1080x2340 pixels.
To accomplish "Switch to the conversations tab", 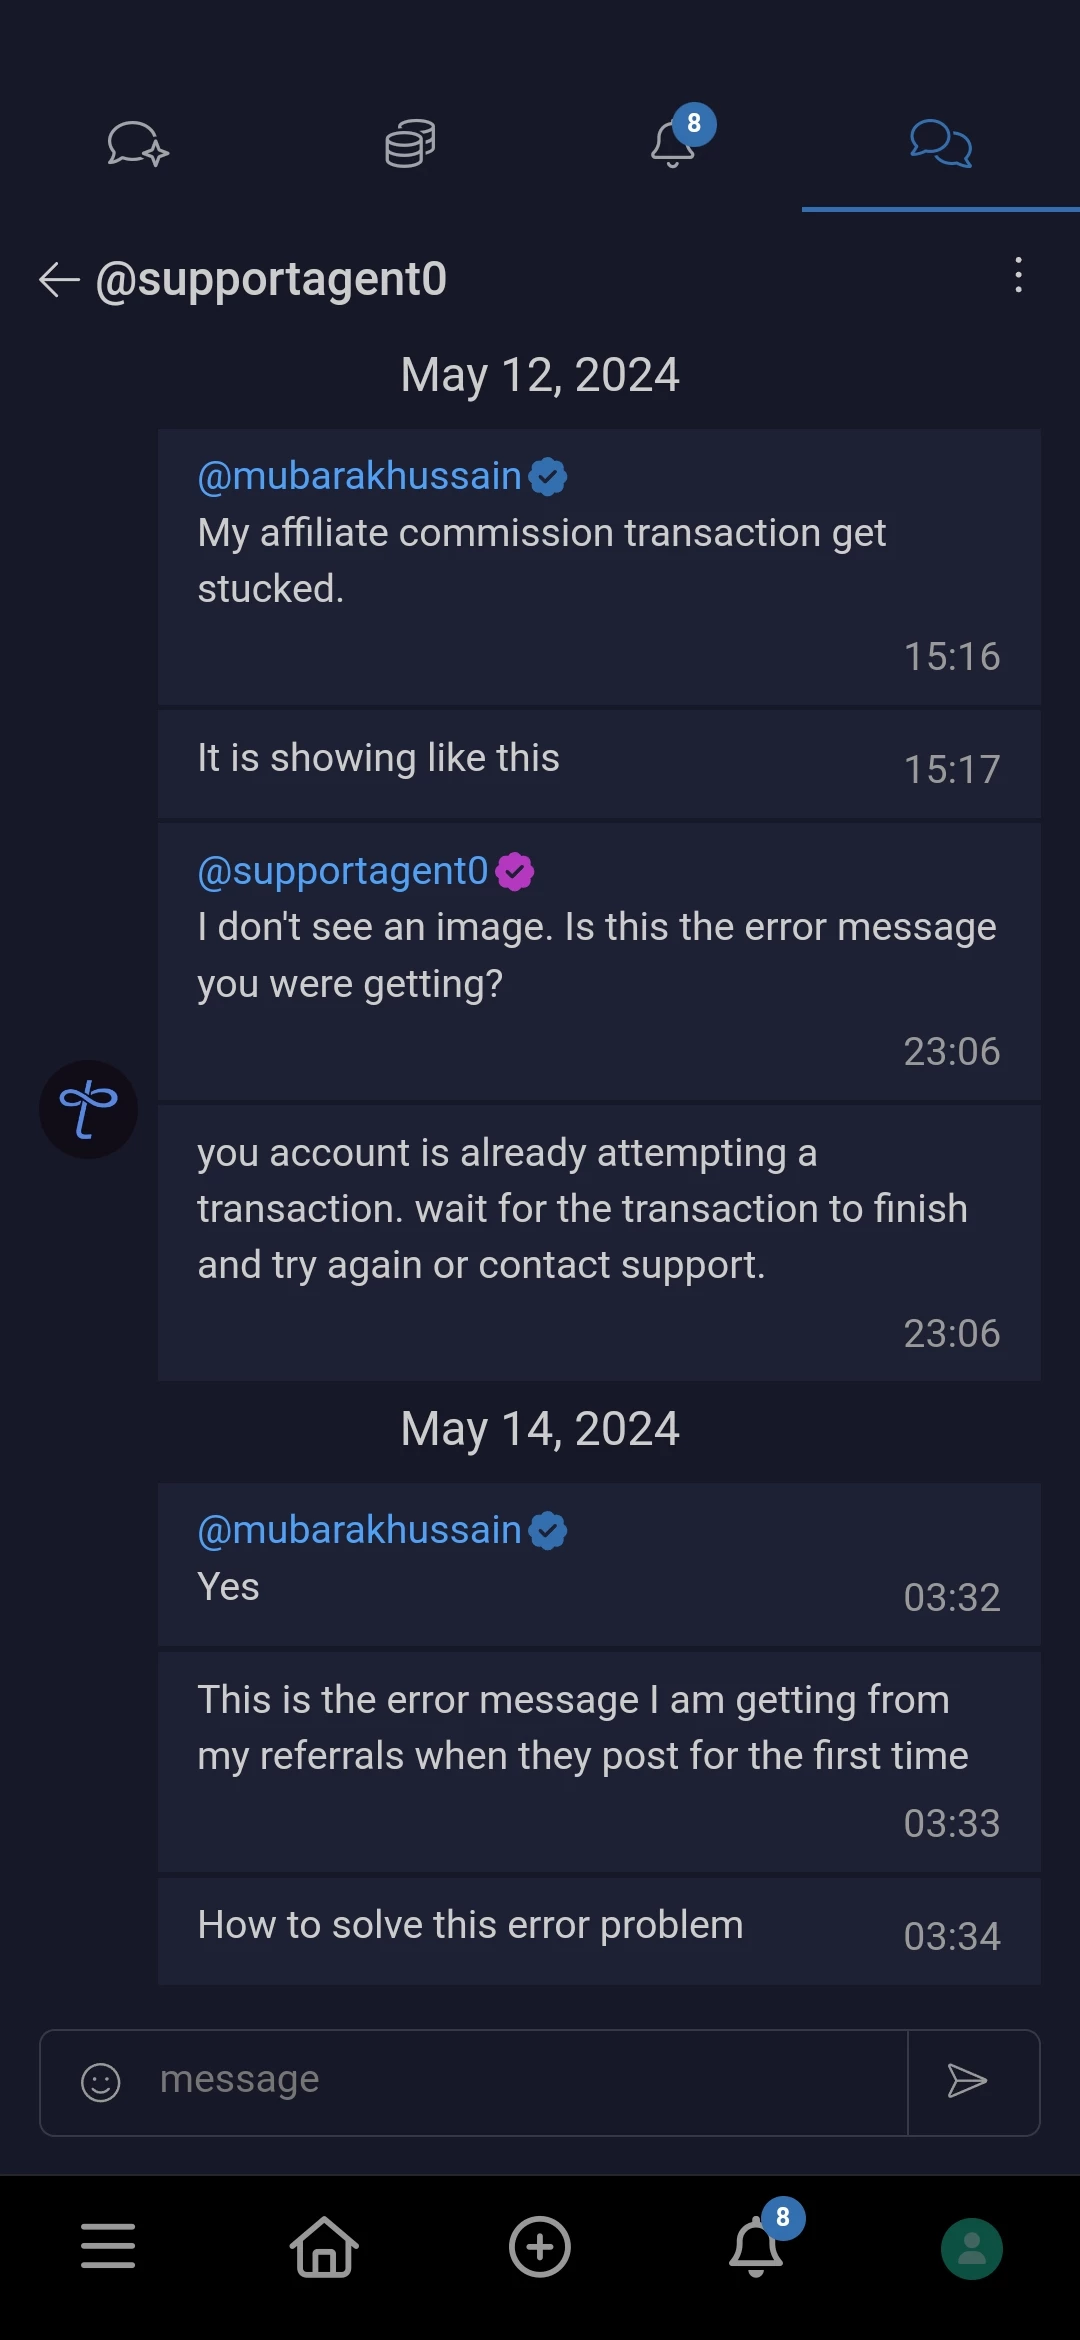I will pos(940,144).
